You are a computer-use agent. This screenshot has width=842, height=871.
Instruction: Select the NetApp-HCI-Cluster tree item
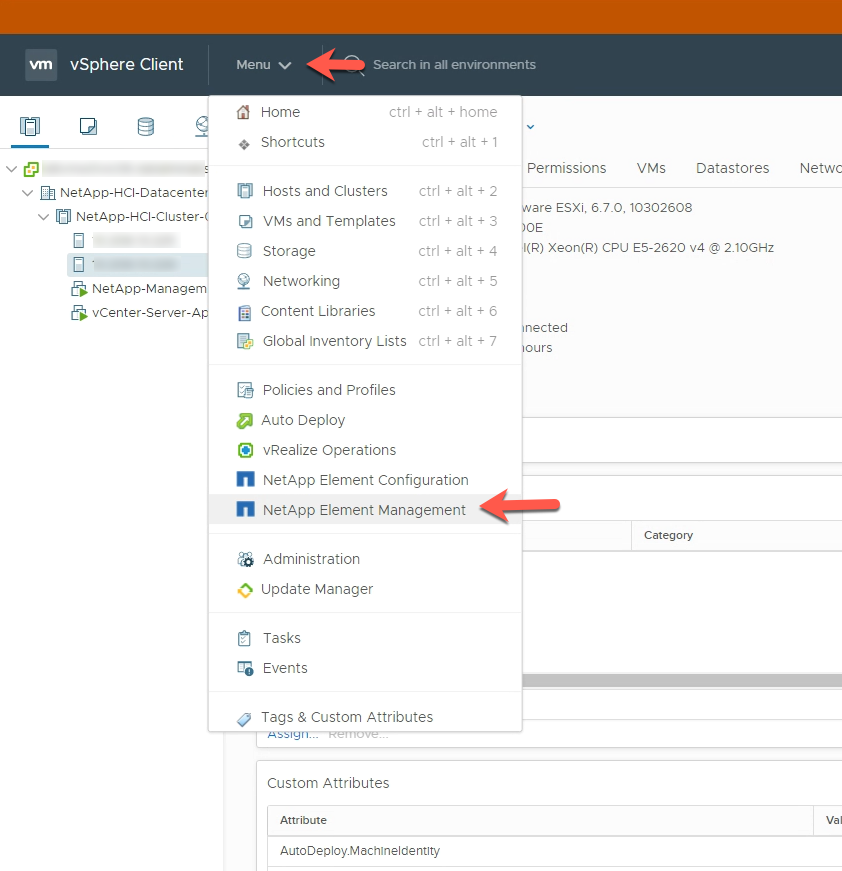click(142, 217)
